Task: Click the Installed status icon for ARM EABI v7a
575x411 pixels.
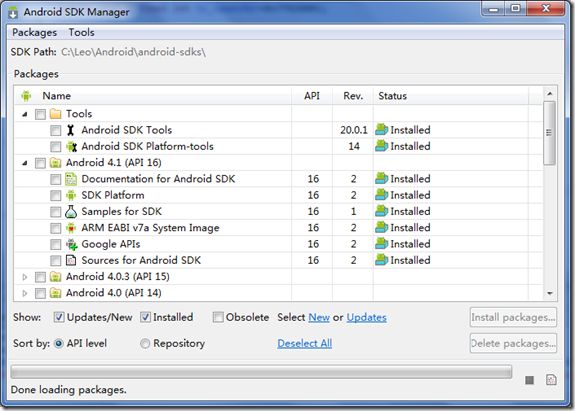Action: [381, 227]
